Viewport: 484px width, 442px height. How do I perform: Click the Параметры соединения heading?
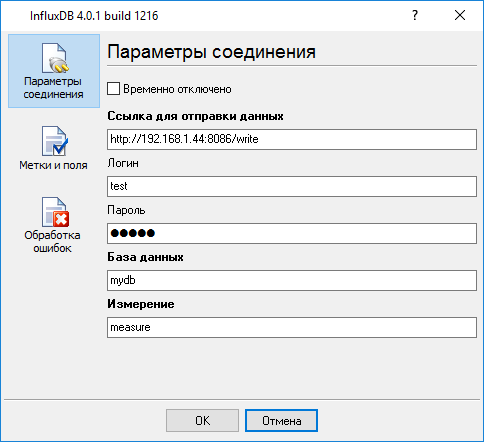click(x=211, y=52)
